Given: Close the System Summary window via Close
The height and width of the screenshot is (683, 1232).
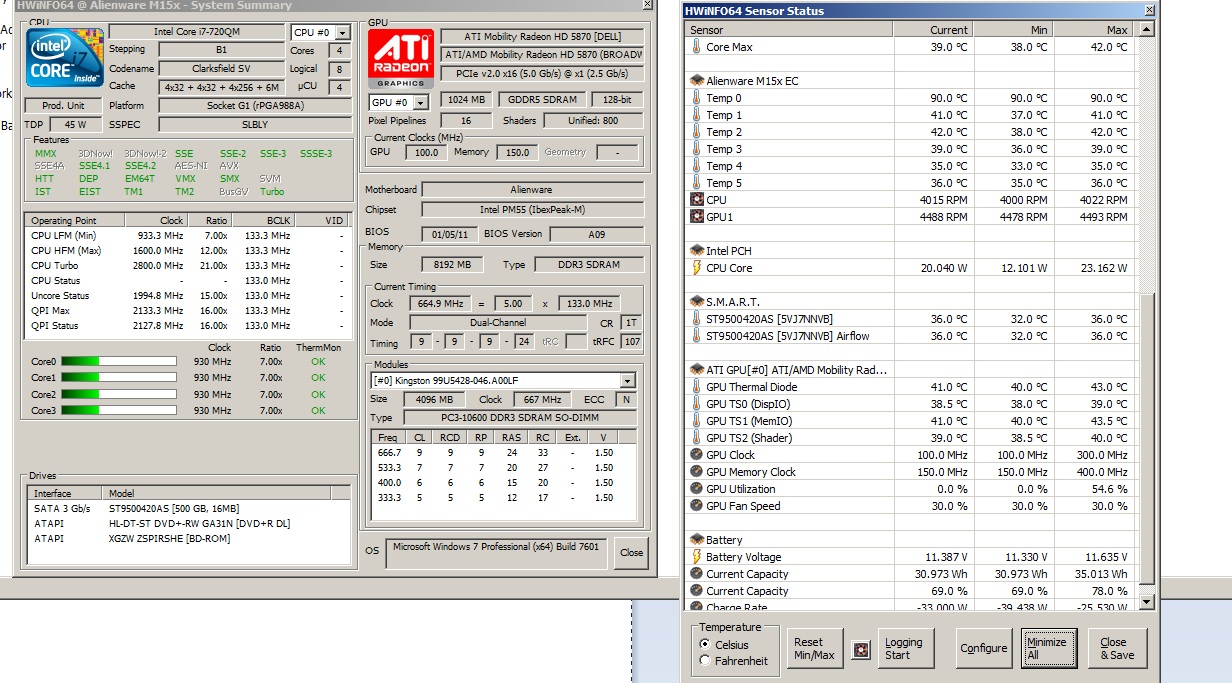Looking at the screenshot, I should click(631, 552).
